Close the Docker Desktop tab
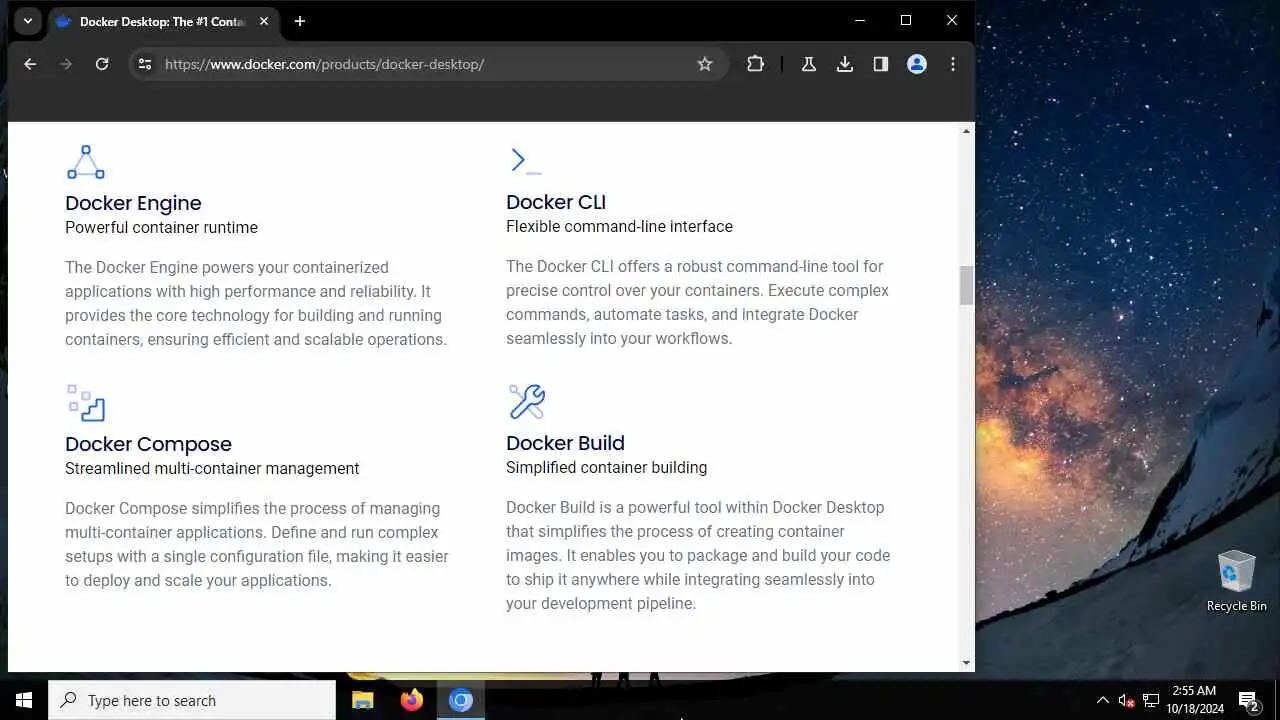 [264, 21]
